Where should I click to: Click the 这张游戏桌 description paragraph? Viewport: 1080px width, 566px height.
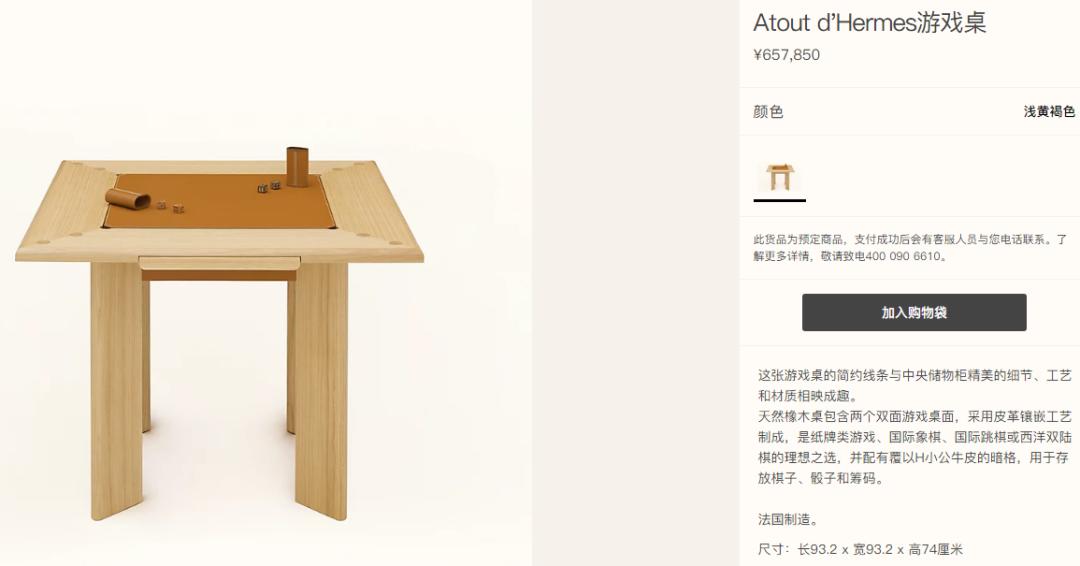point(915,426)
